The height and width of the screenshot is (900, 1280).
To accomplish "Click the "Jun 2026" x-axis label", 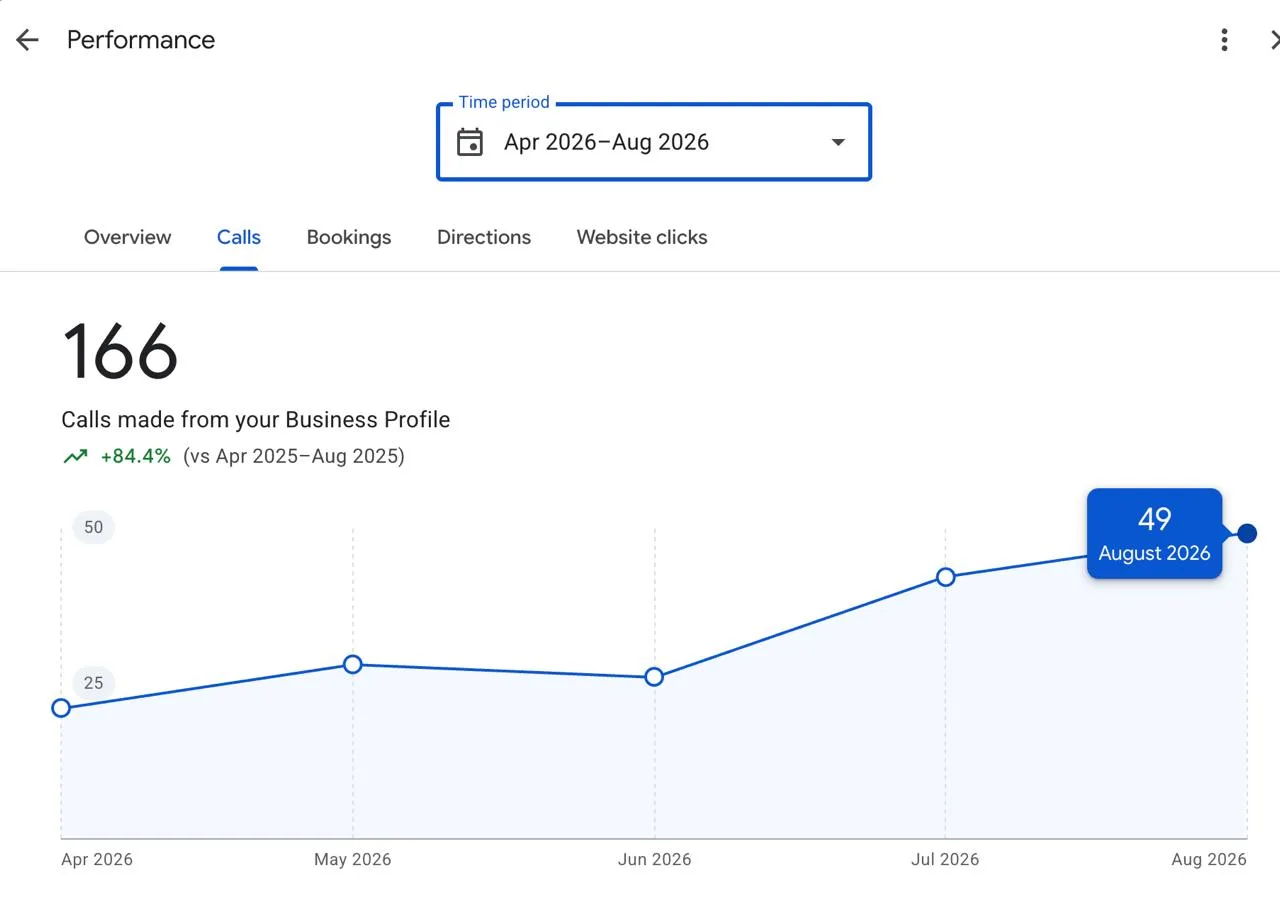I will [x=655, y=860].
